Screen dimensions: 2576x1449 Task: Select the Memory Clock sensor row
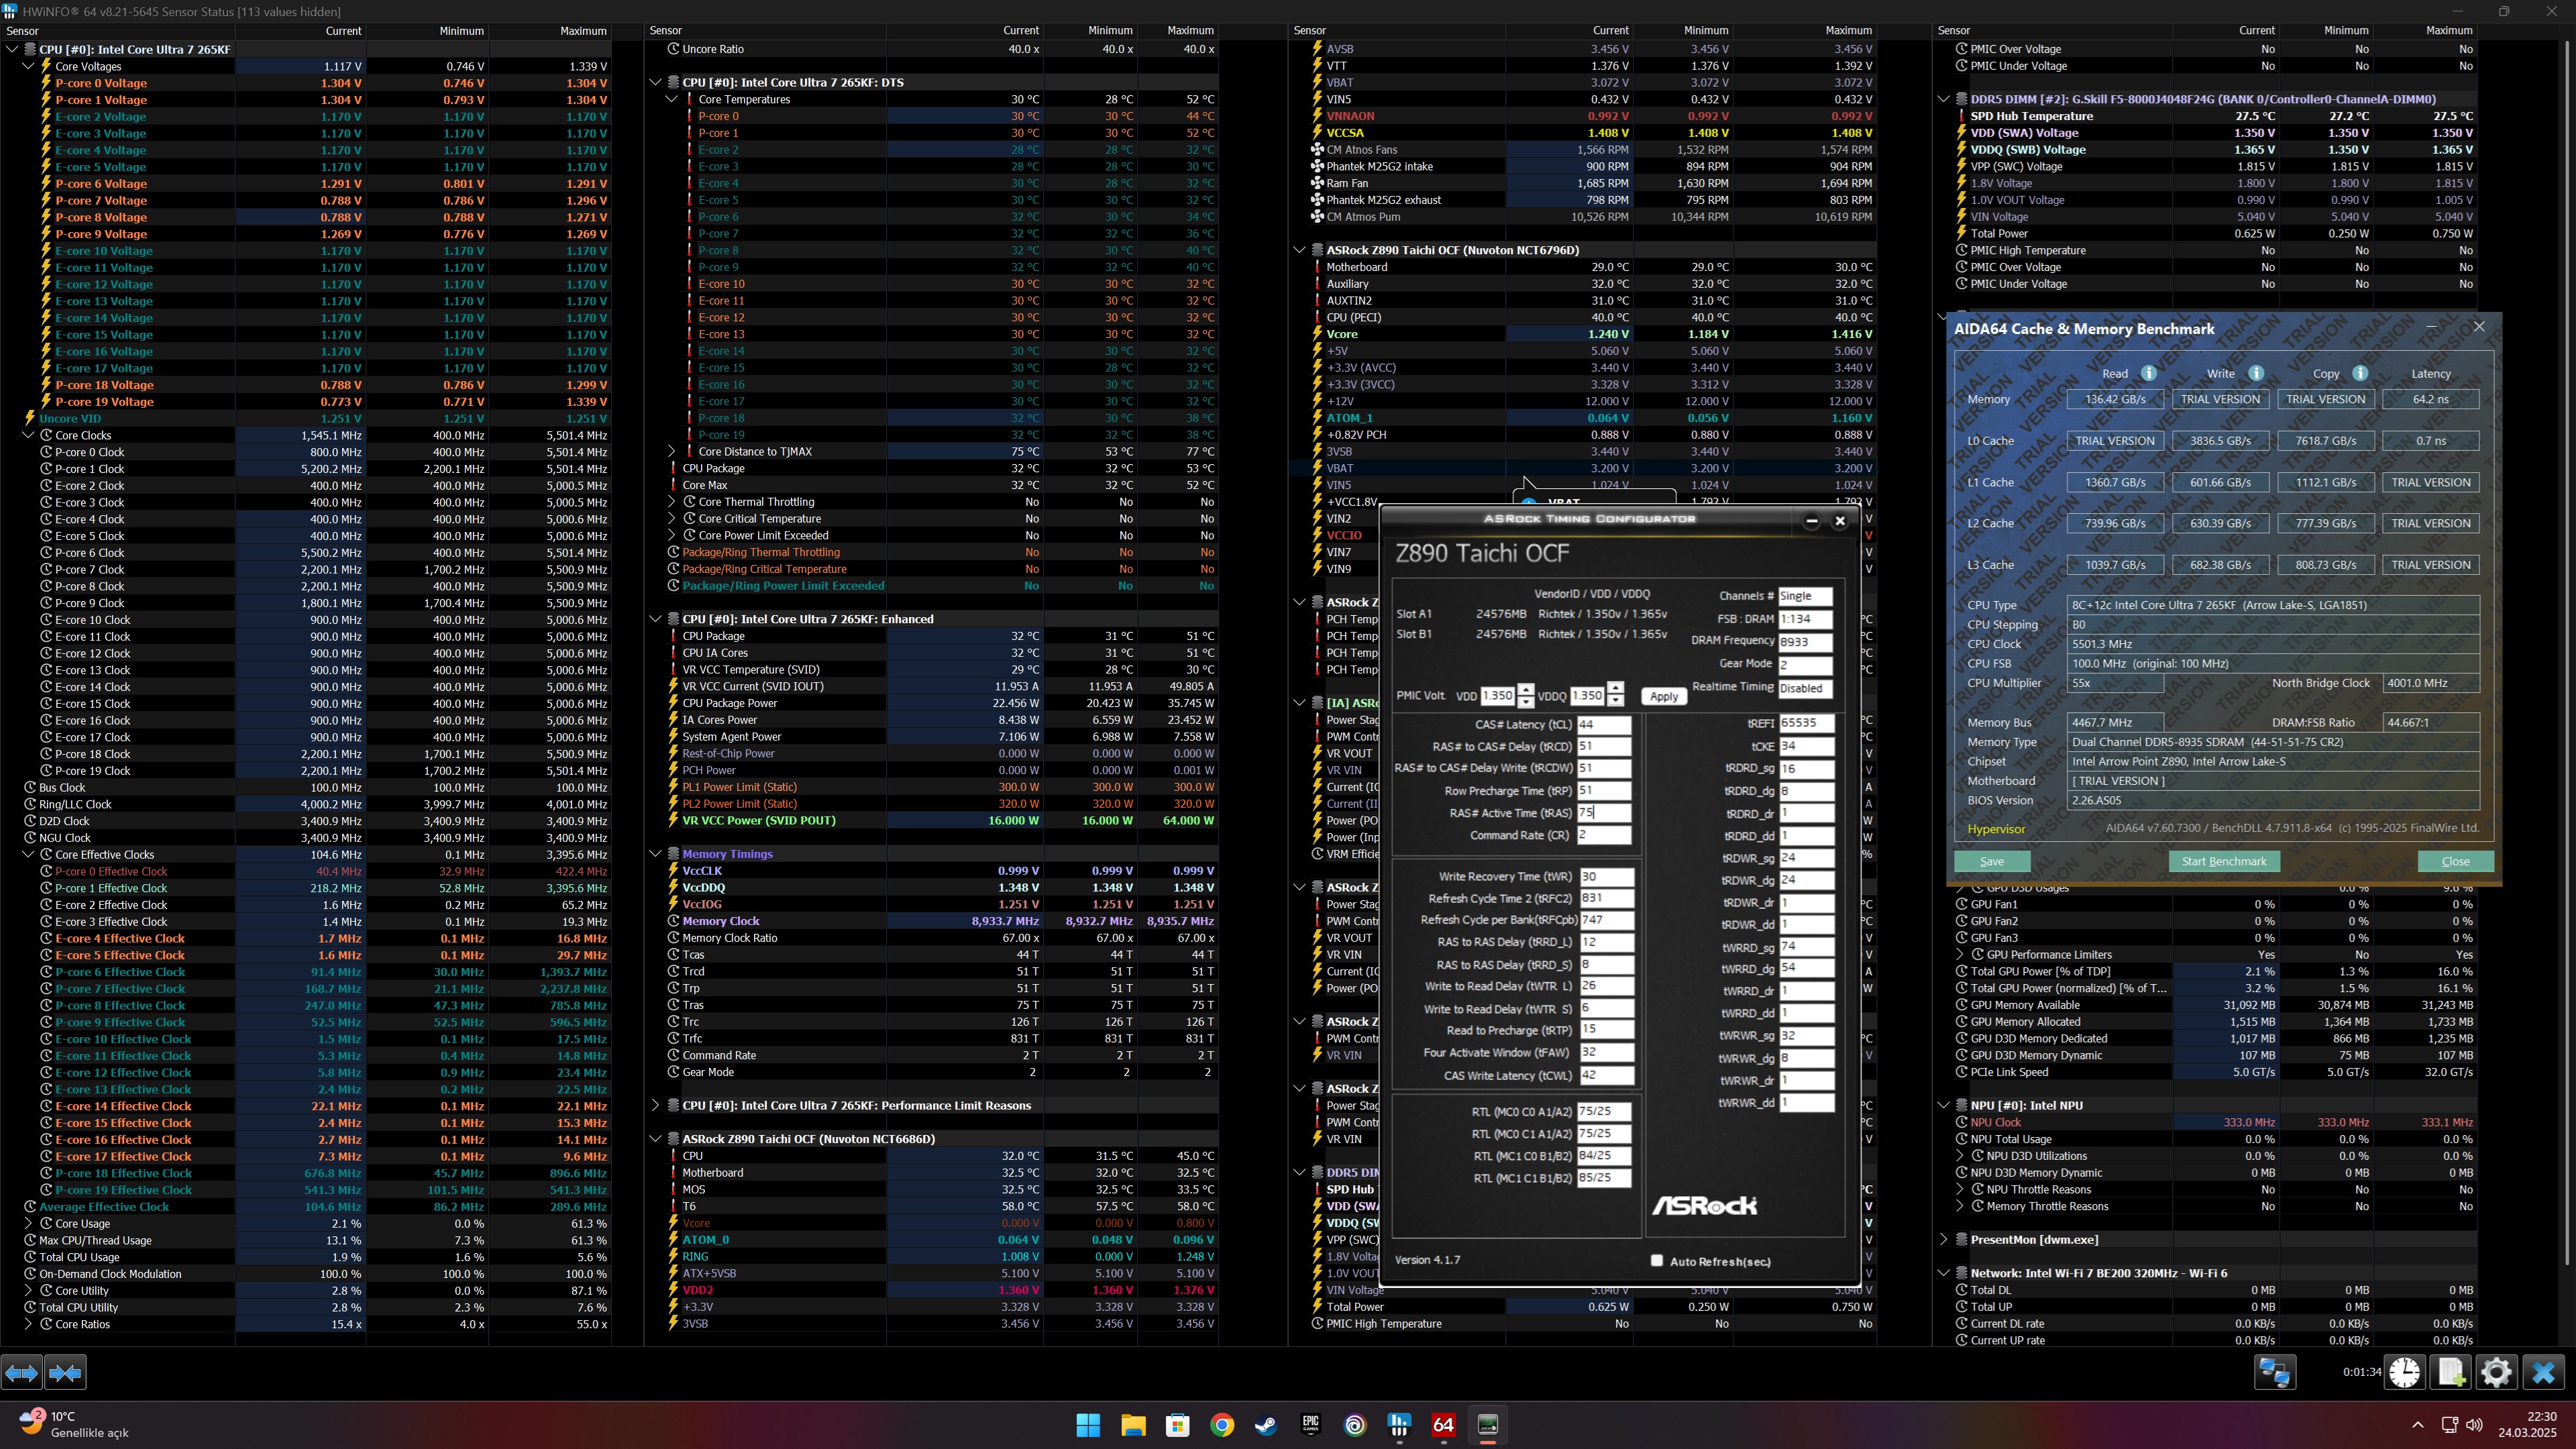[x=932, y=921]
